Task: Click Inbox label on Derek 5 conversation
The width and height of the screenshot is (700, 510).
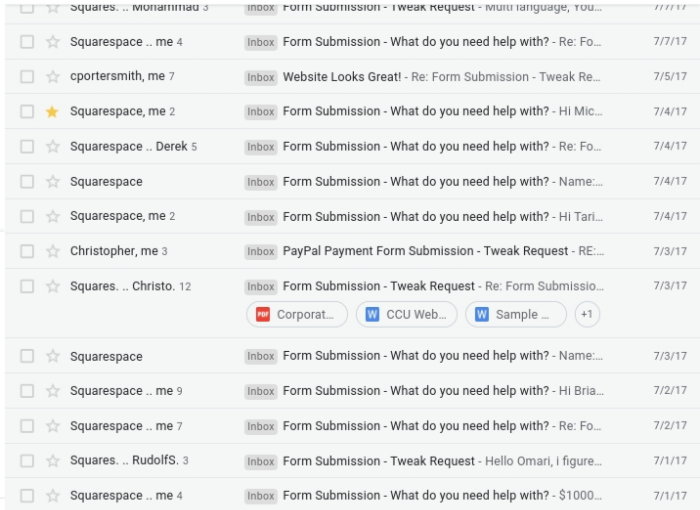Action: (x=261, y=147)
